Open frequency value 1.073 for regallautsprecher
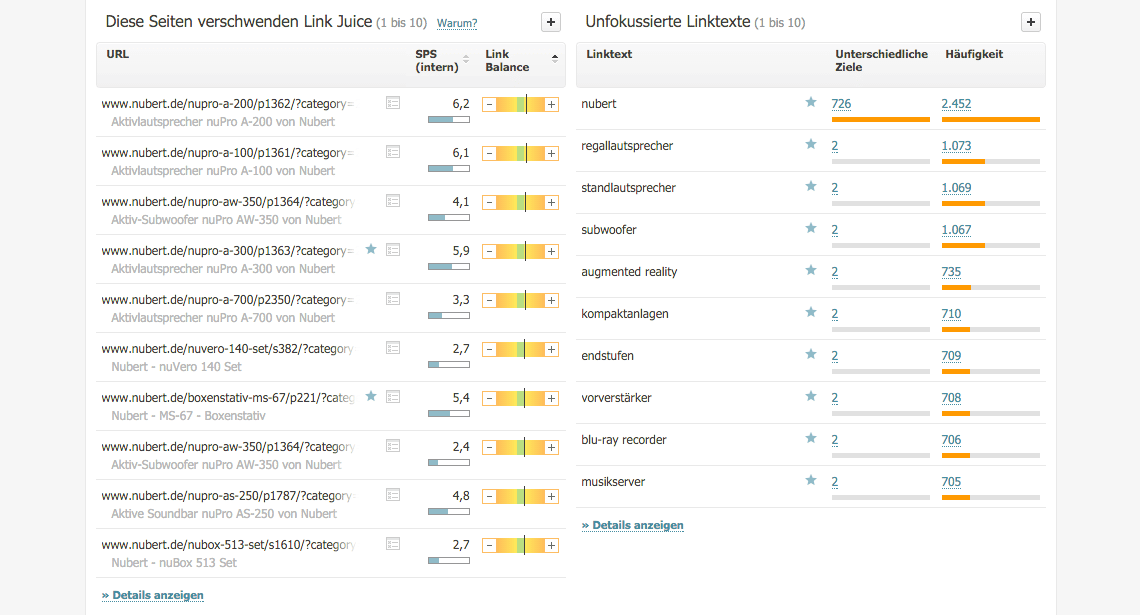The height and width of the screenshot is (615, 1140). pyautogui.click(x=956, y=146)
